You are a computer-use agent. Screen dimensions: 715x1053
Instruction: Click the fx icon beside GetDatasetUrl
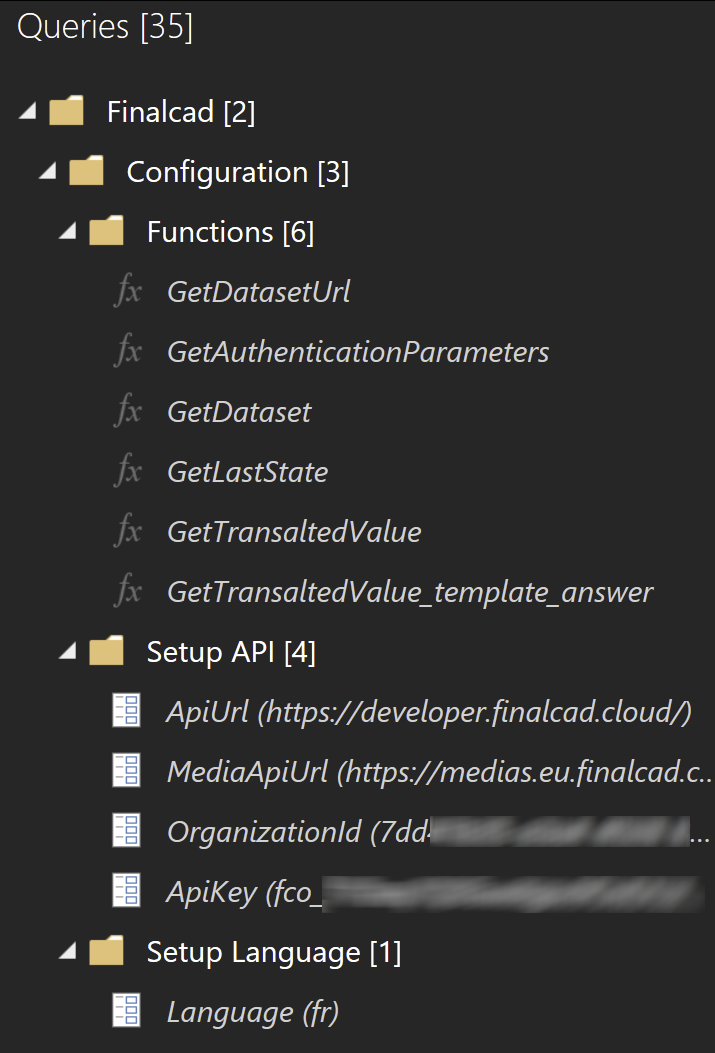pyautogui.click(x=128, y=293)
